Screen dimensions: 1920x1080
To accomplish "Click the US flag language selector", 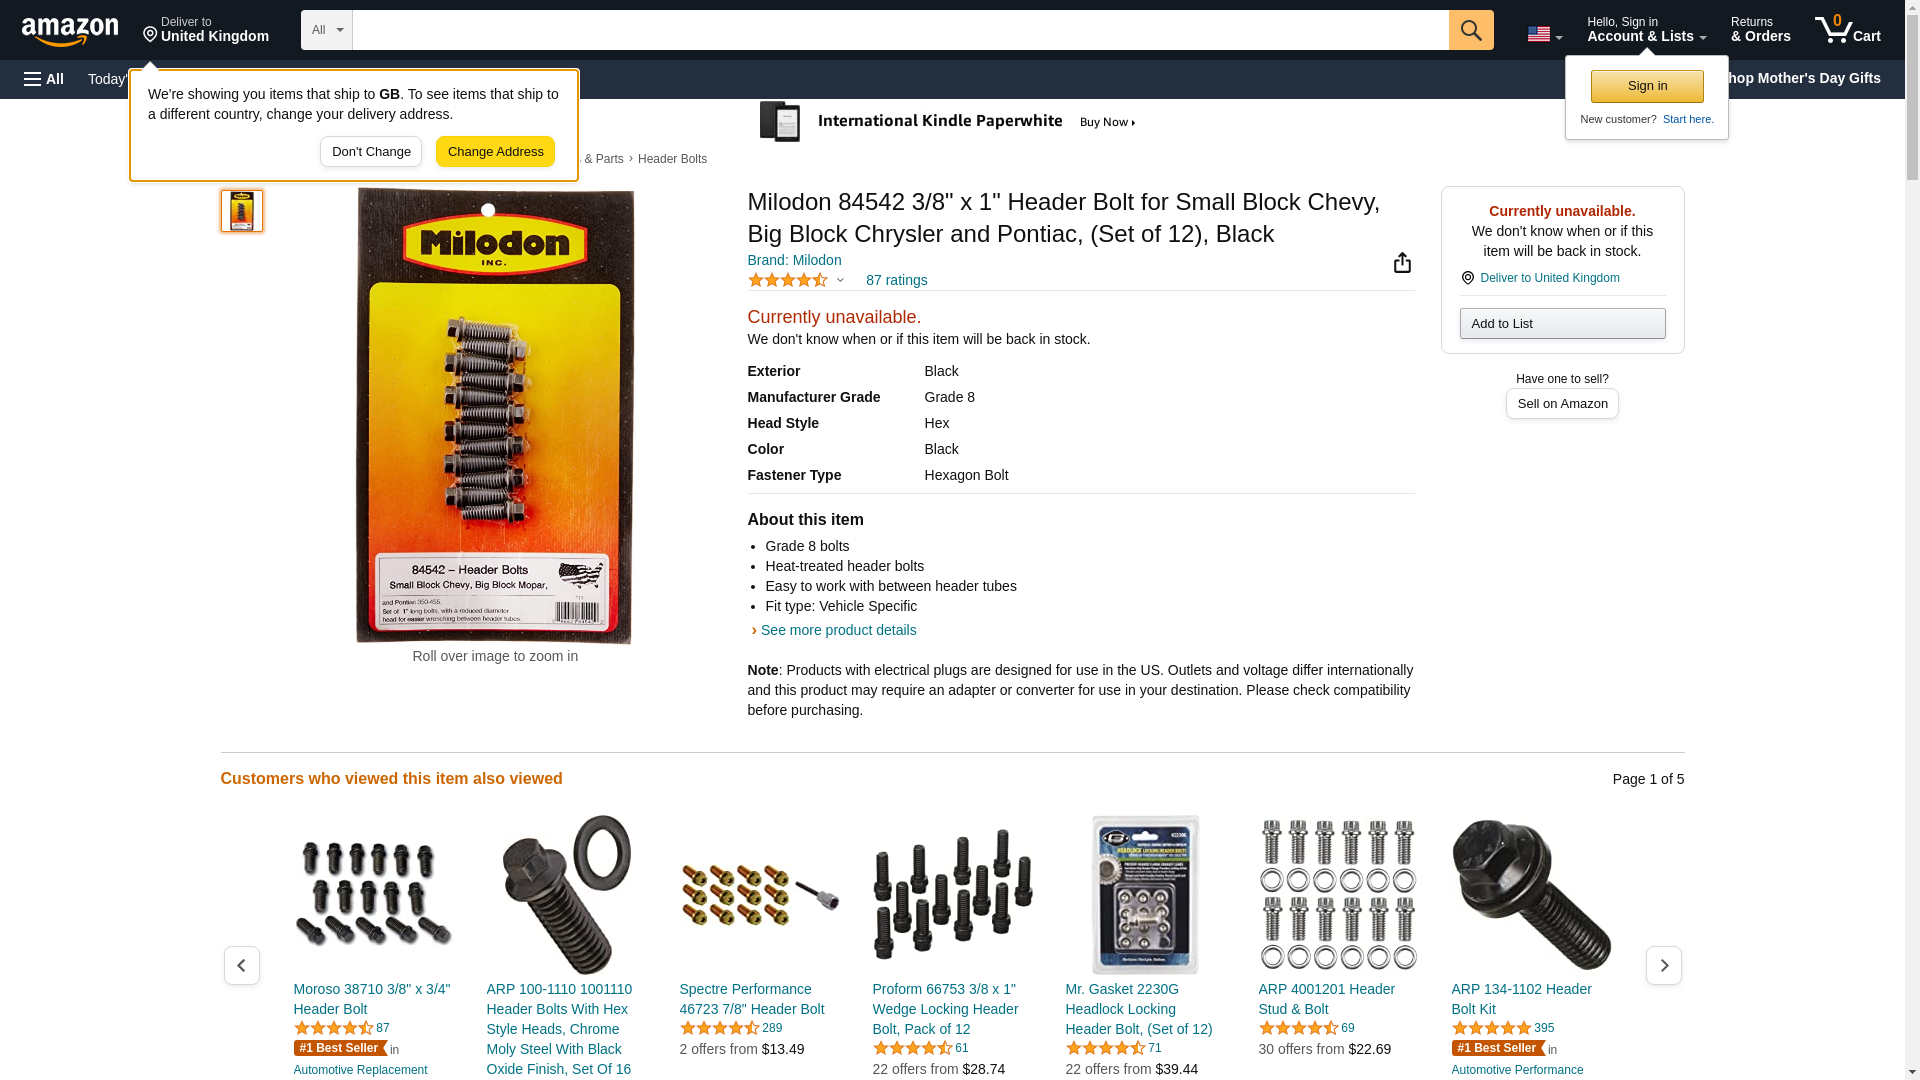I will pyautogui.click(x=1544, y=34).
